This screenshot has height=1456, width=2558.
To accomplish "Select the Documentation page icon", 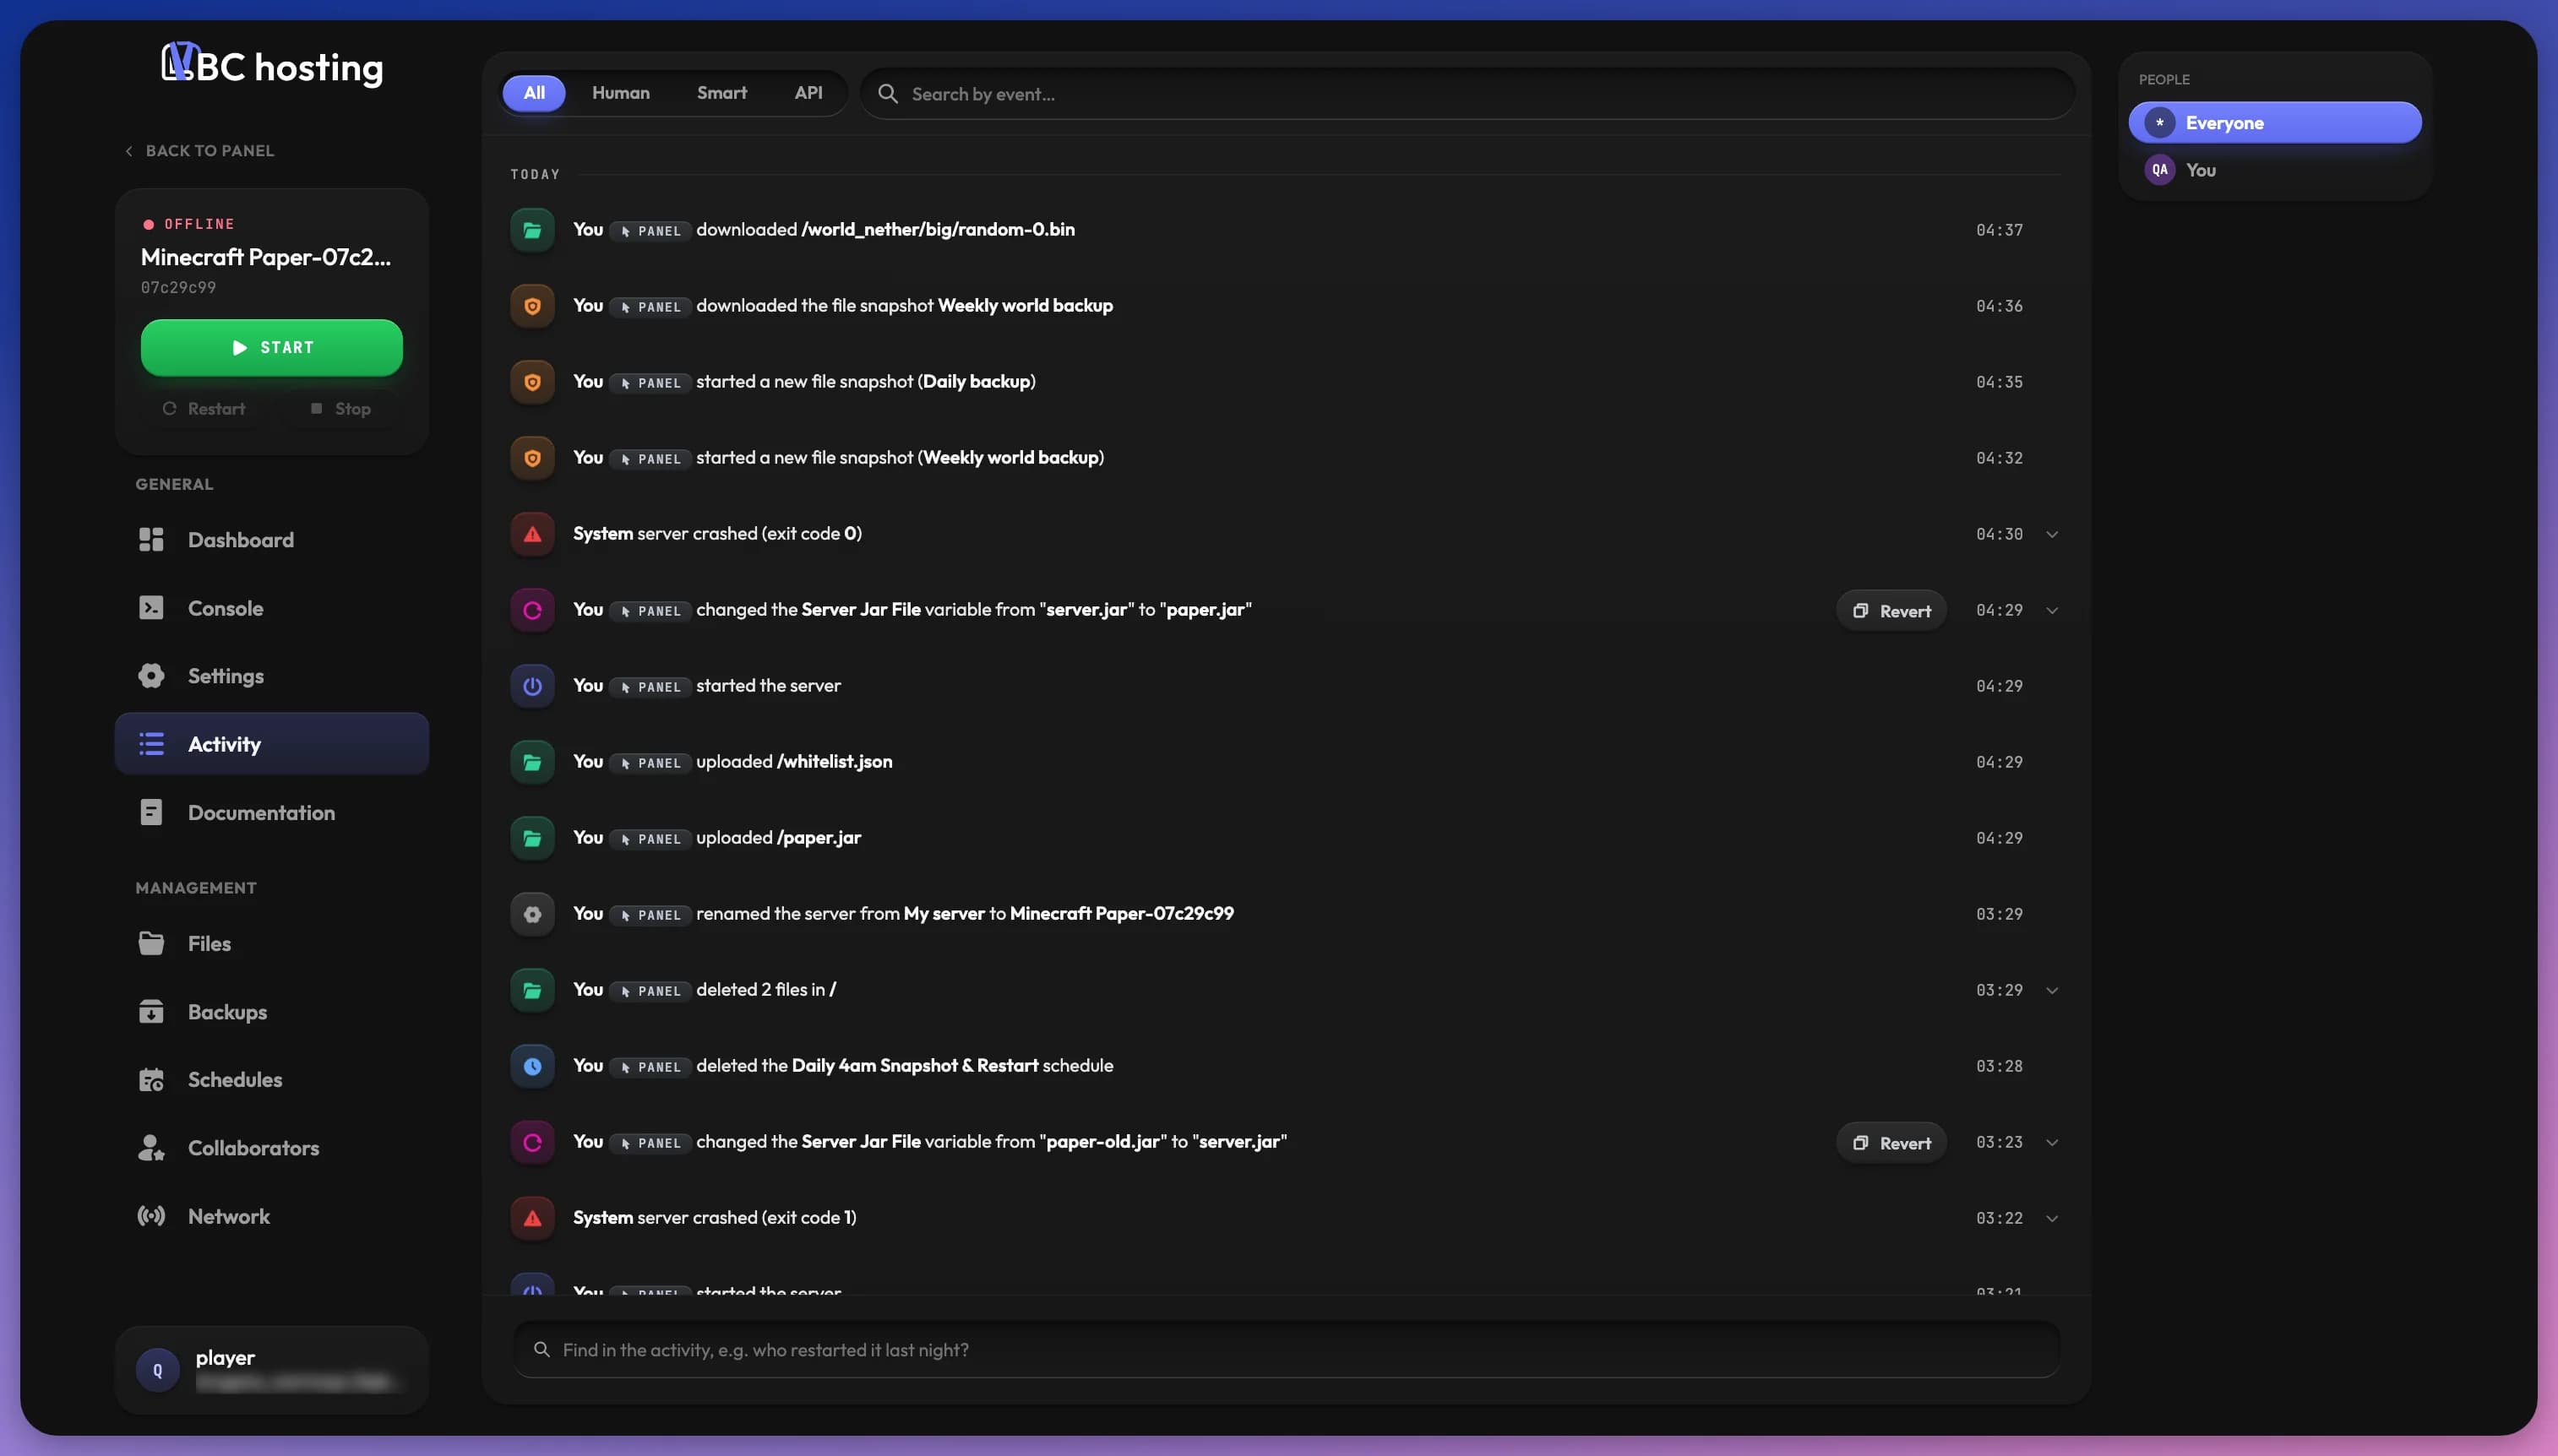I will pyautogui.click(x=151, y=813).
